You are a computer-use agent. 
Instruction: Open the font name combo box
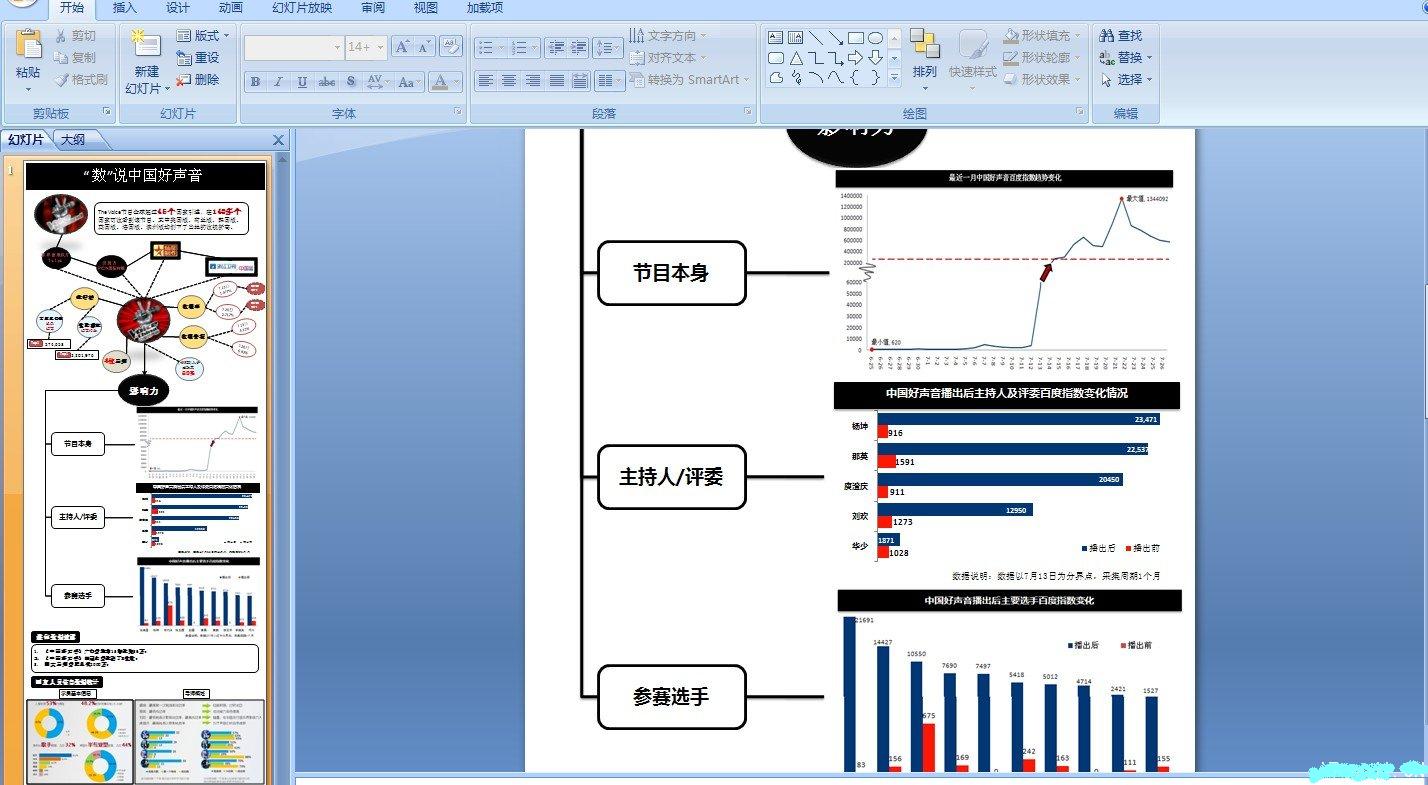(293, 47)
